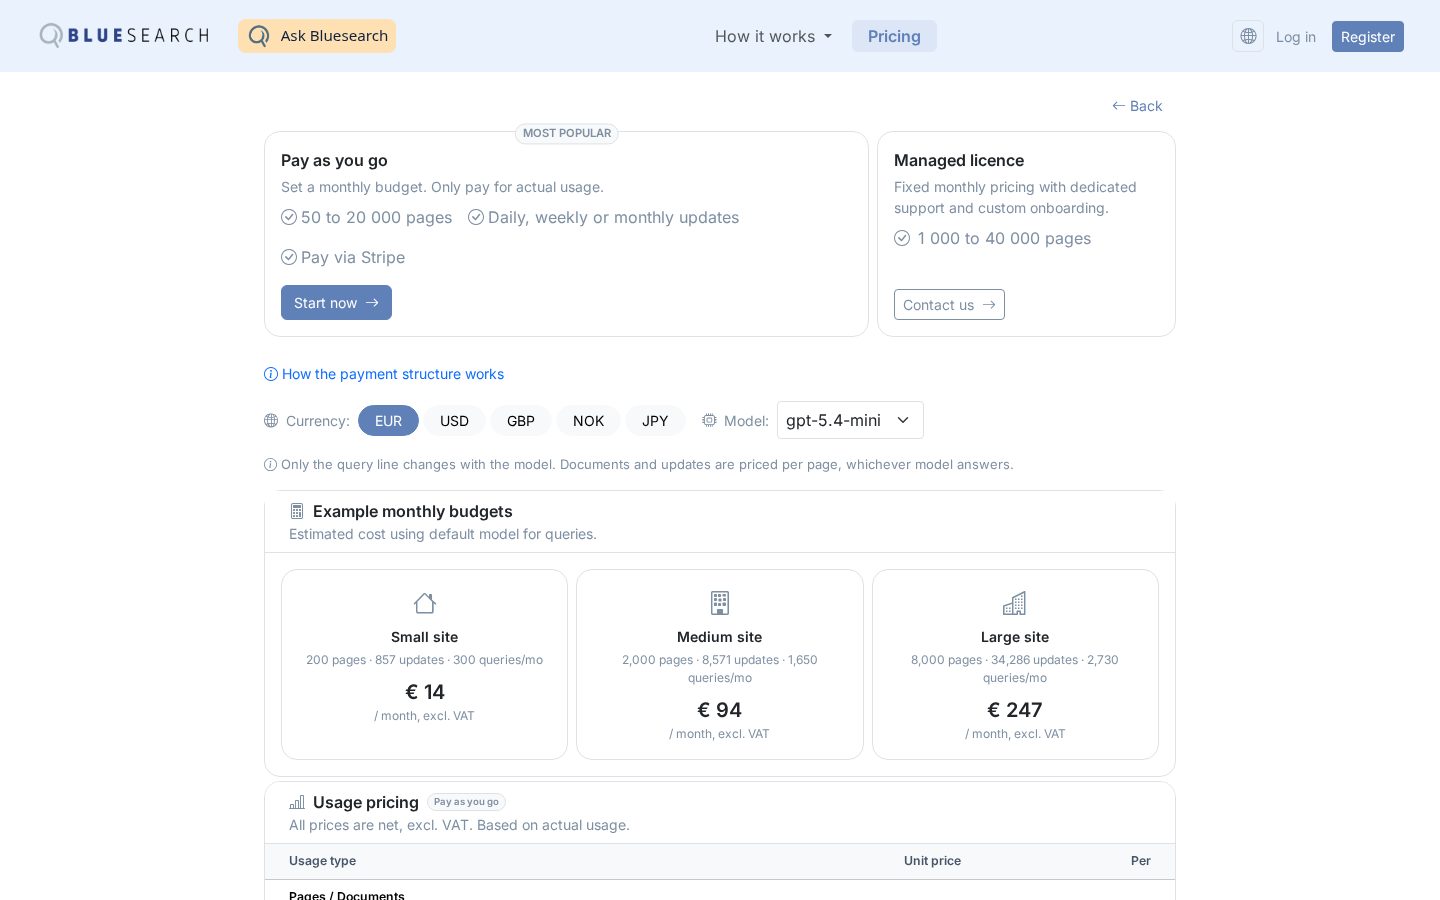The height and width of the screenshot is (900, 1440).
Task: Click the globe icon beside Currency label
Action: click(x=271, y=421)
